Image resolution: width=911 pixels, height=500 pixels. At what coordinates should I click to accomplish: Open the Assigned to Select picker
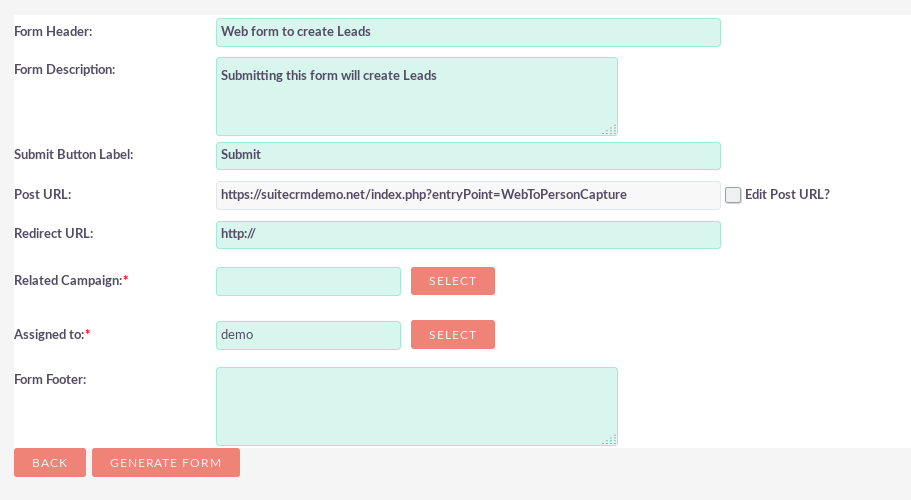click(452, 335)
